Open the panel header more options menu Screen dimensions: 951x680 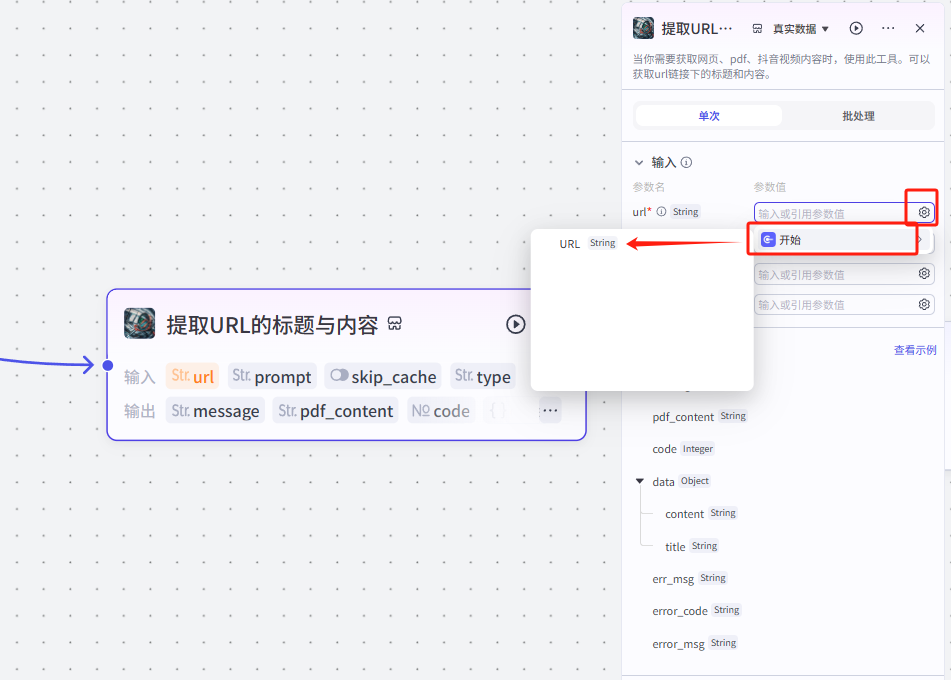point(888,28)
